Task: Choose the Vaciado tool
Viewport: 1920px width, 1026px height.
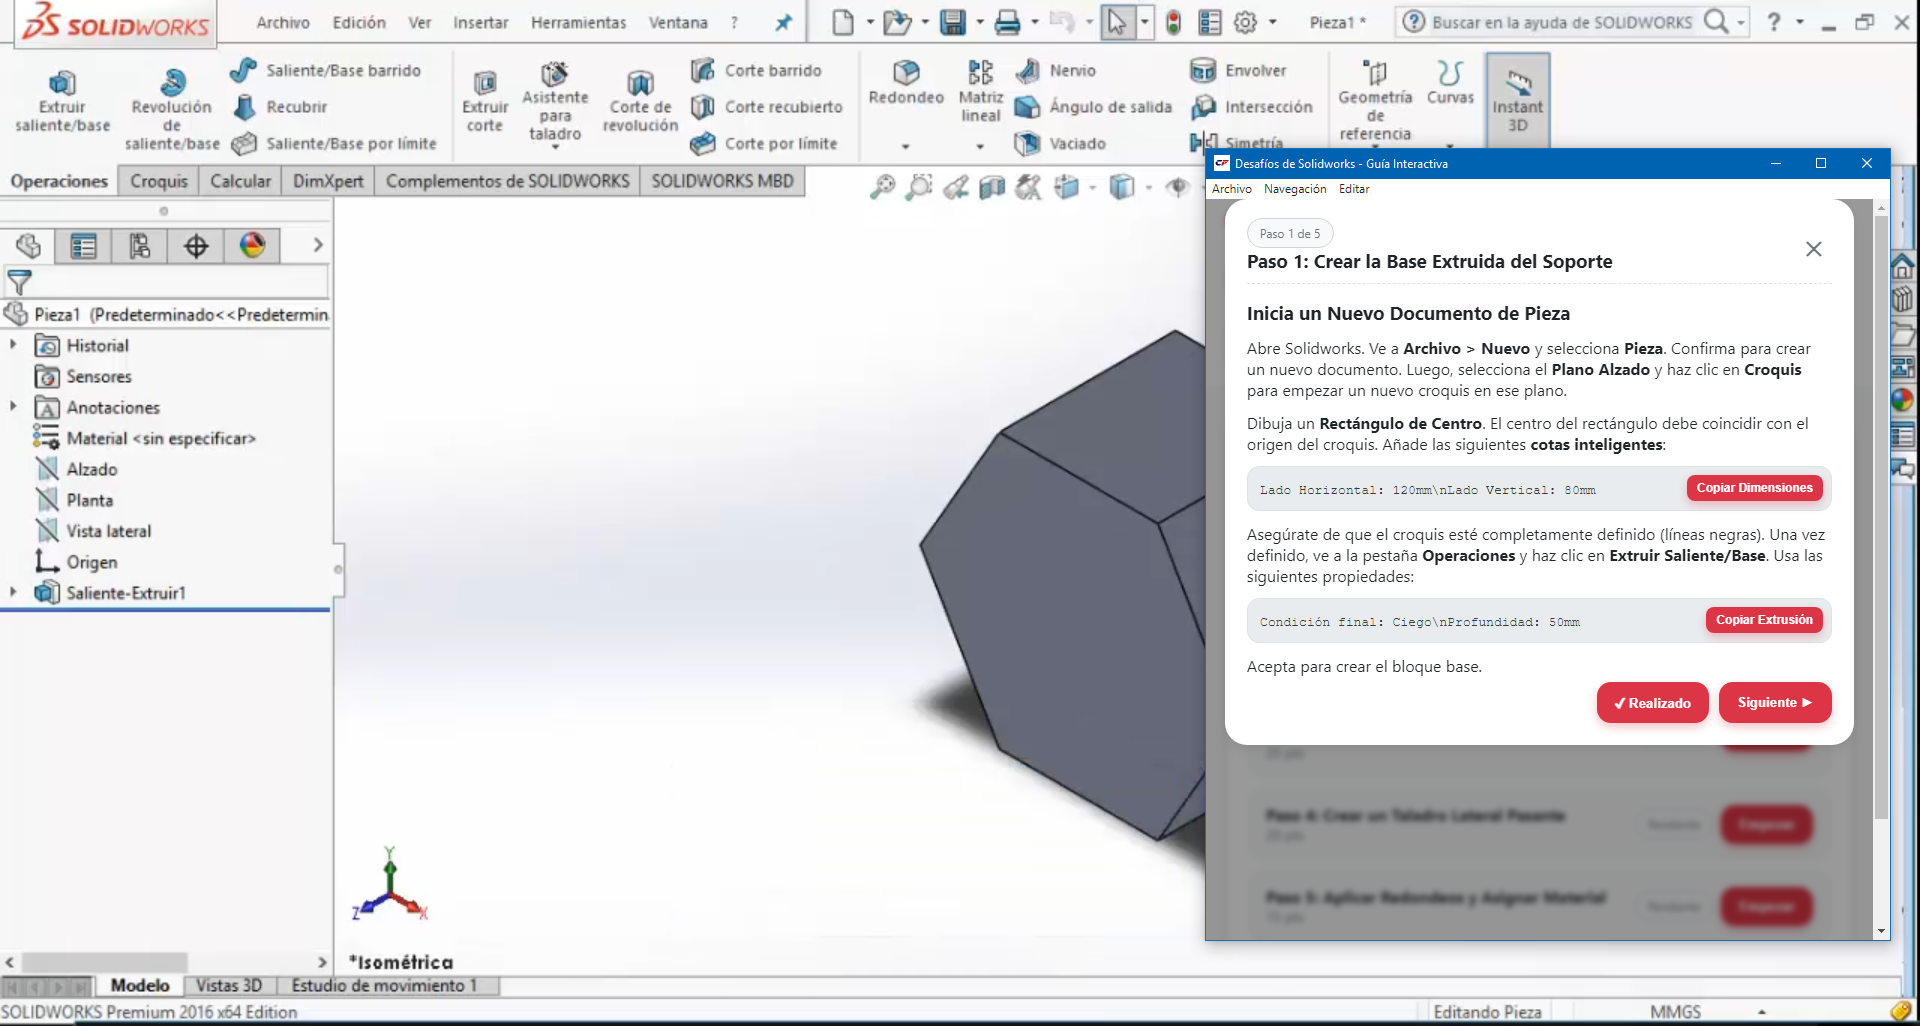Action: pyautogui.click(x=1060, y=144)
